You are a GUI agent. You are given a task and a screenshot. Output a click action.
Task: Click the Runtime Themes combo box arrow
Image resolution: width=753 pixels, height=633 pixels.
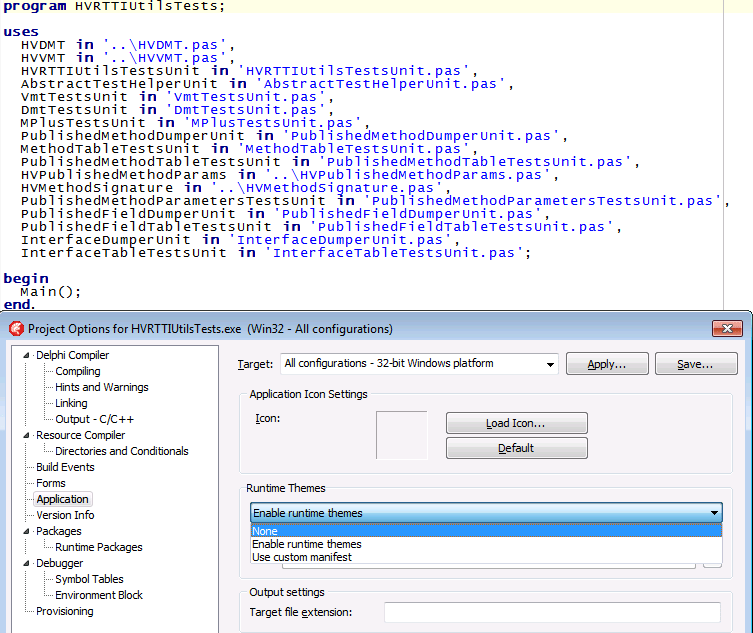click(x=714, y=513)
